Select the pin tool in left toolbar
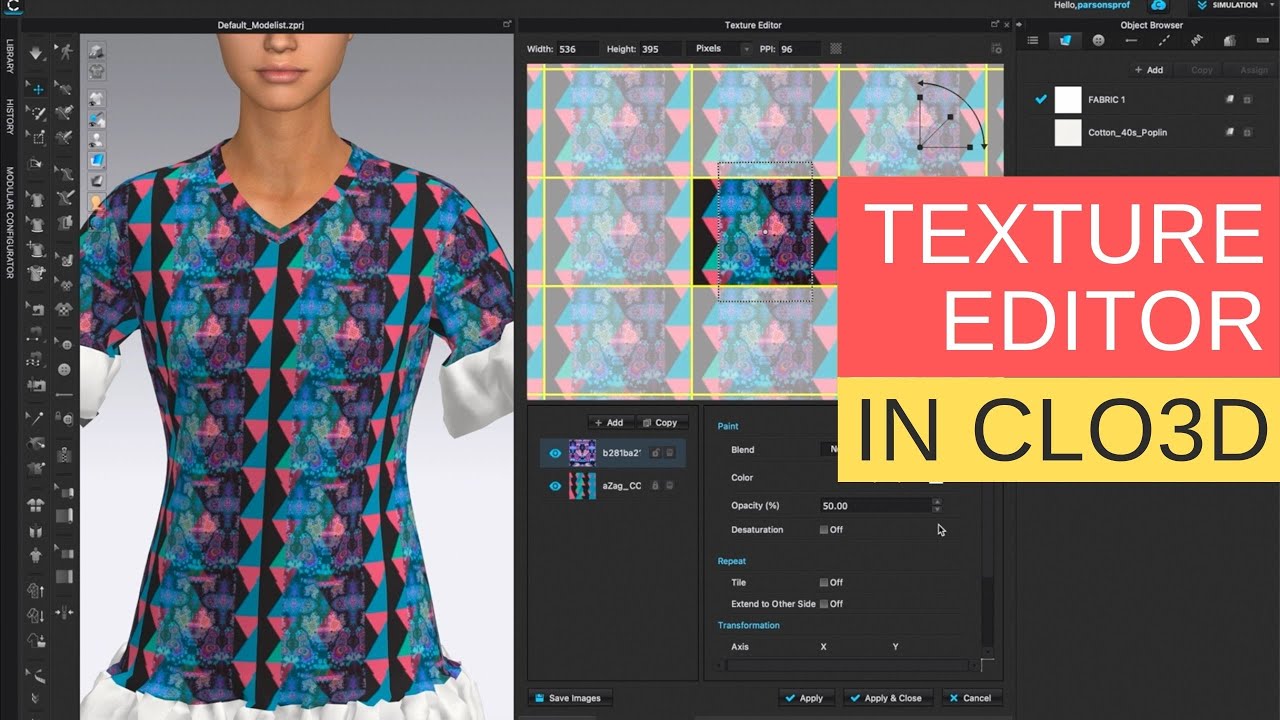Image resolution: width=1280 pixels, height=720 pixels. point(38,417)
